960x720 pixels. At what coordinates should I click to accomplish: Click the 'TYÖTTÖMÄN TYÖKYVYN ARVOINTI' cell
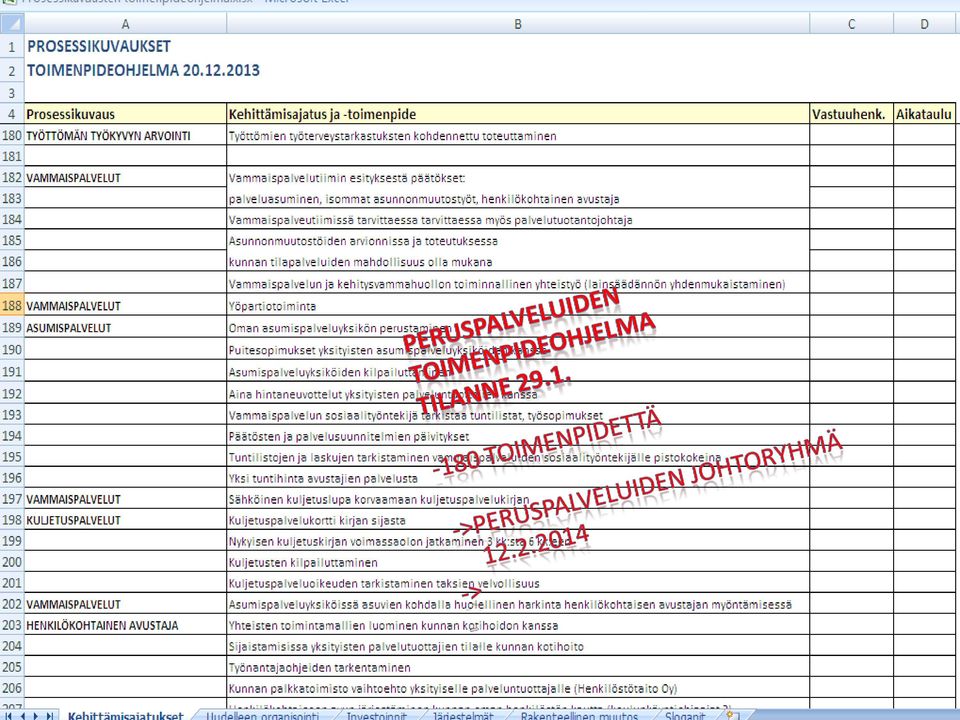(x=126, y=135)
